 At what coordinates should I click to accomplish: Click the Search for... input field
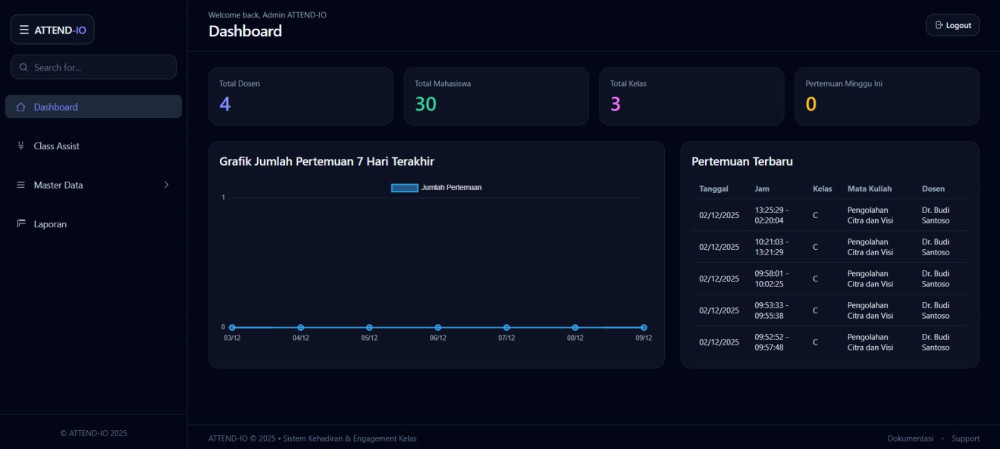pos(100,67)
